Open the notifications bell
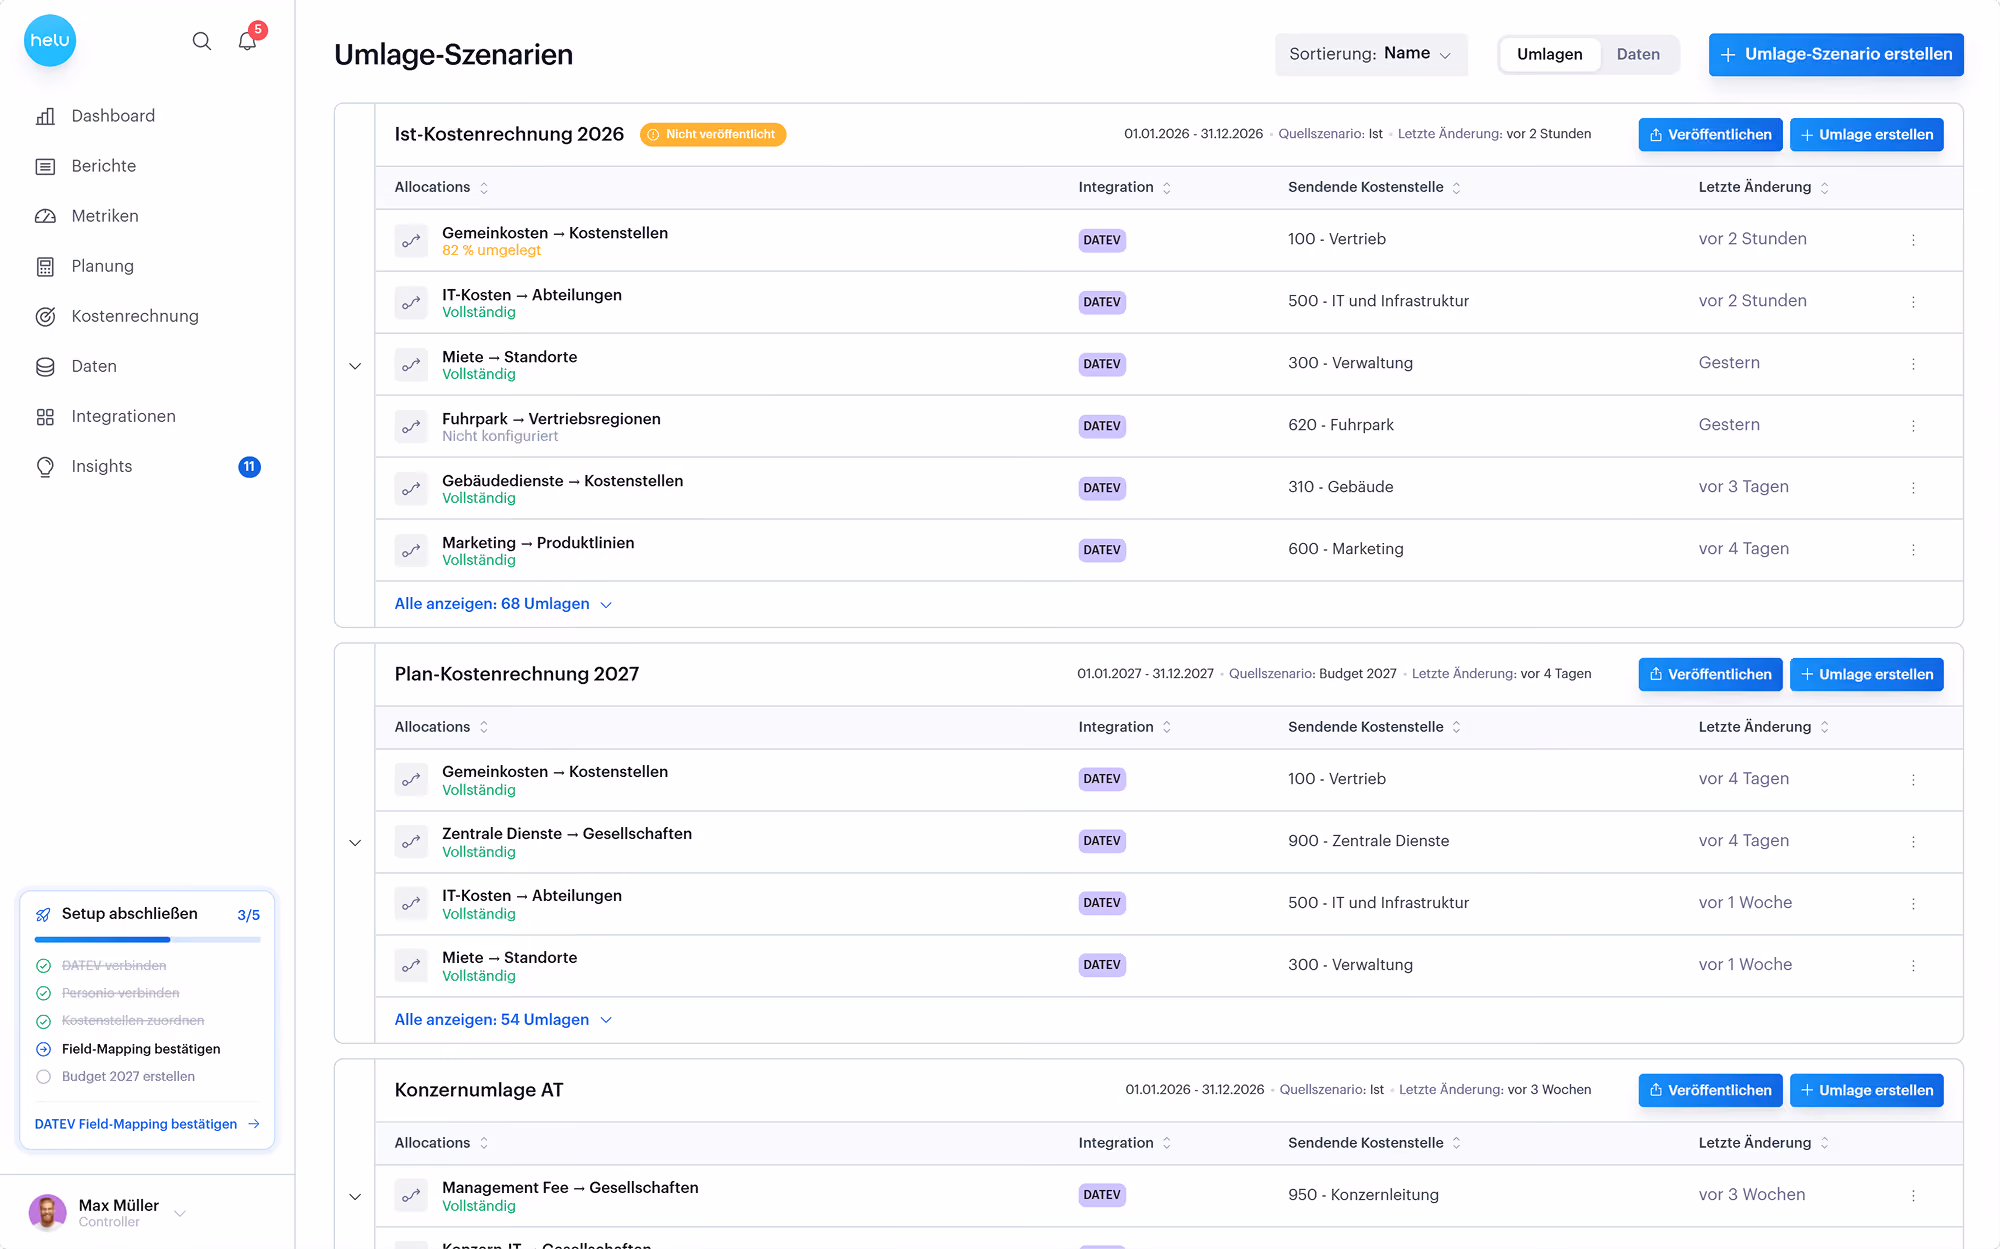The image size is (2000, 1249). (x=247, y=41)
